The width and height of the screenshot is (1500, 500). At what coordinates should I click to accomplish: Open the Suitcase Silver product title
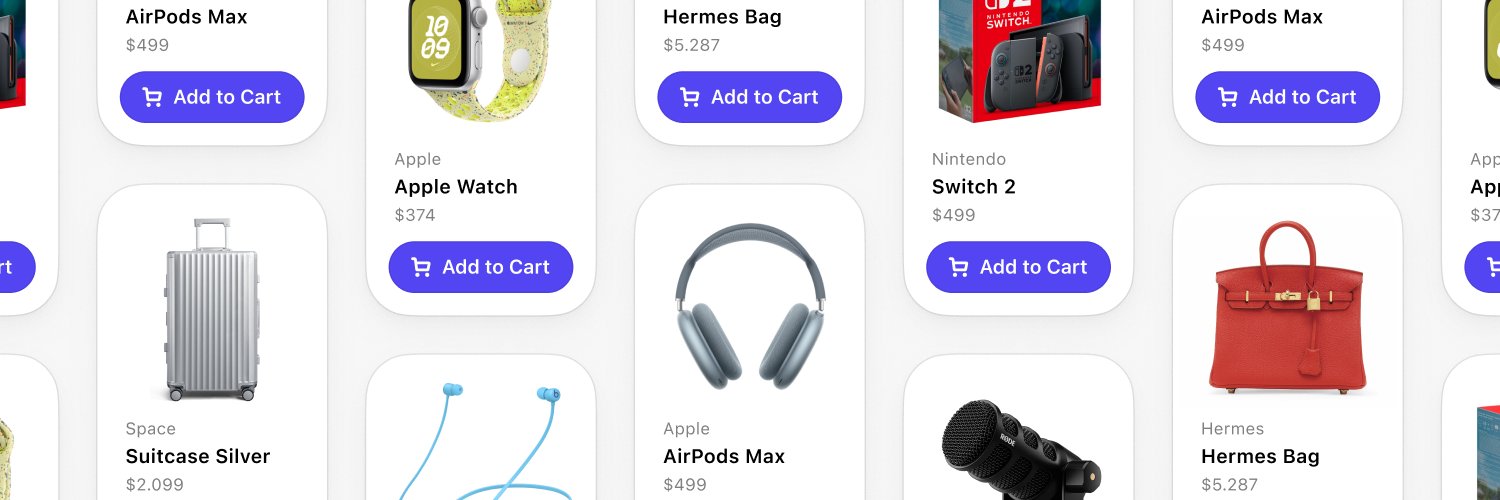(x=198, y=456)
